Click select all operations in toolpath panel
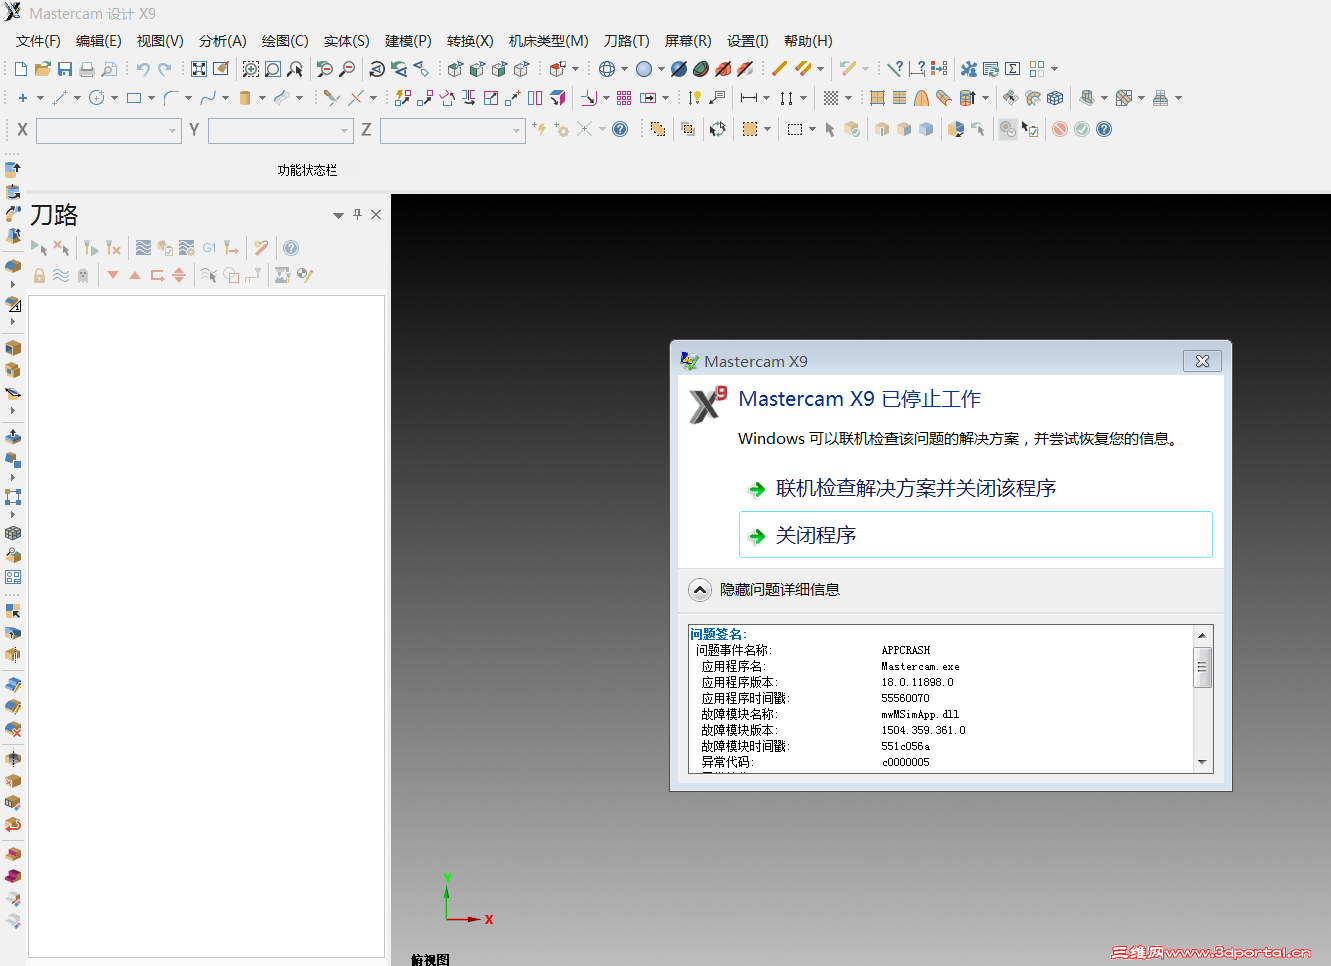Screen dimensions: 1331x966 point(39,248)
